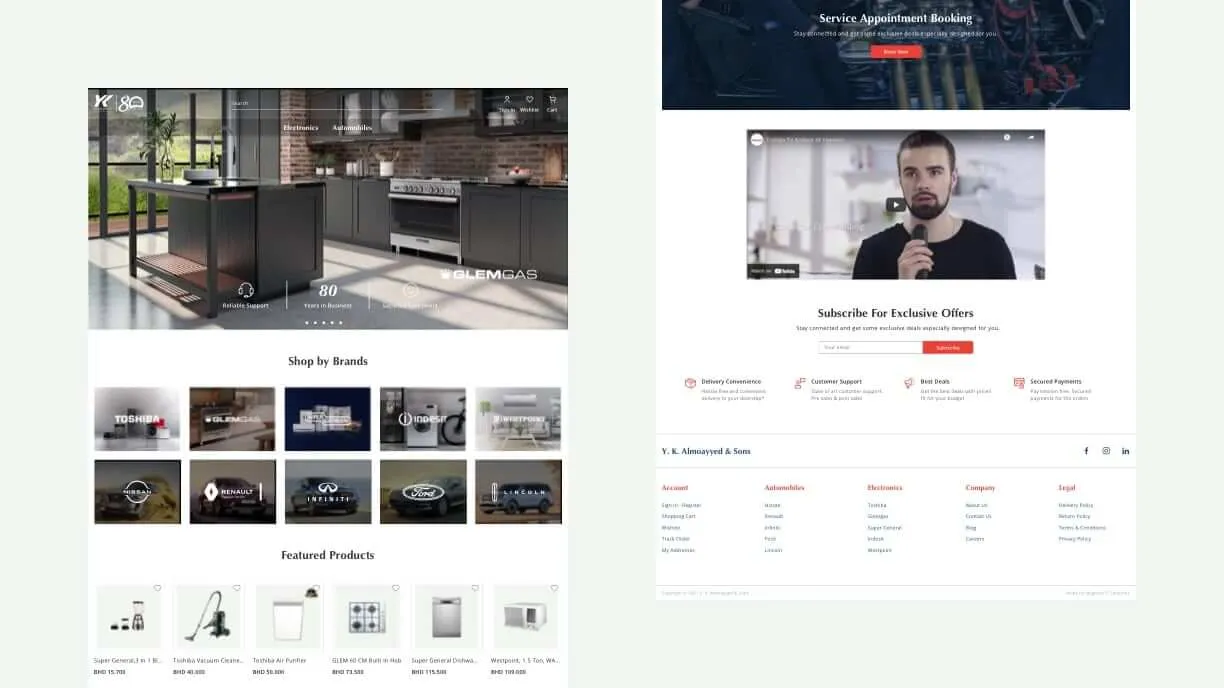Open the shopping Cart icon
1224x688 pixels.
(551, 99)
